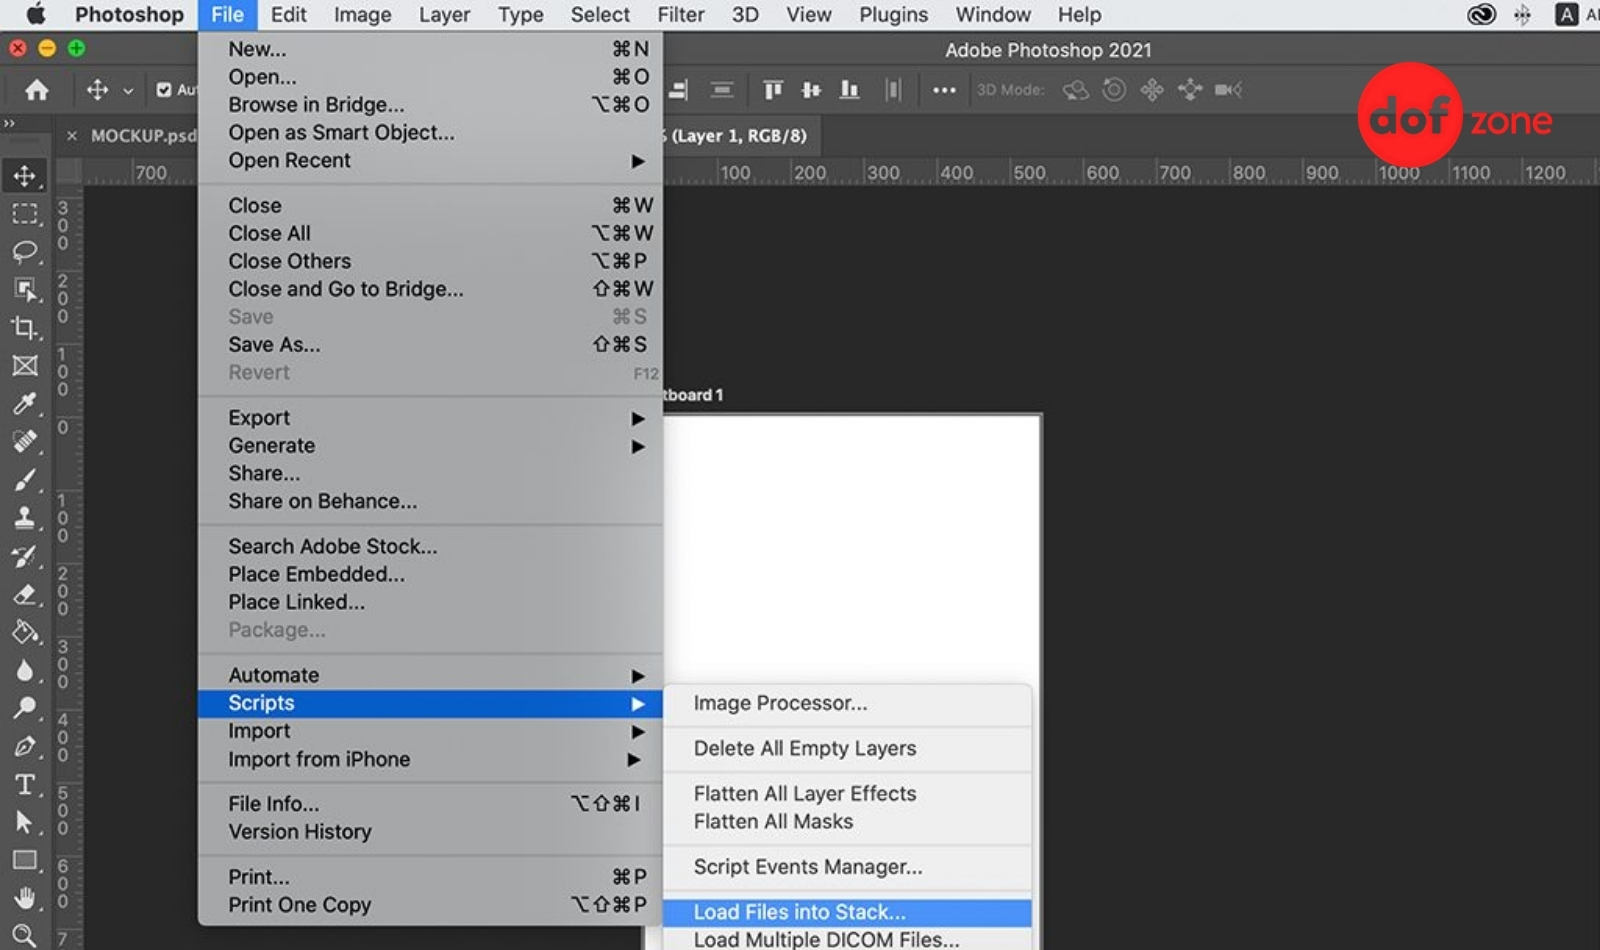
Task: Open the Filter menu
Action: tap(681, 15)
